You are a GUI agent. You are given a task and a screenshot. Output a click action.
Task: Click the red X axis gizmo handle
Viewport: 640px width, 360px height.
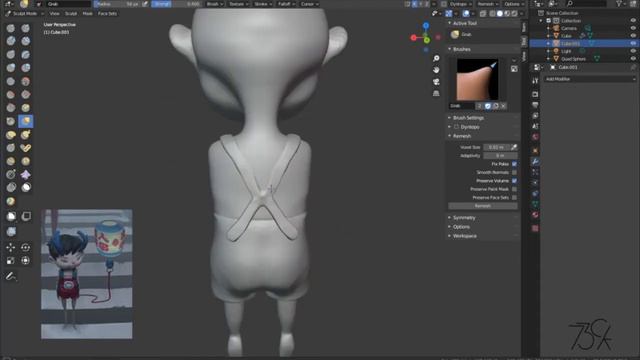pyautogui.click(x=413, y=38)
